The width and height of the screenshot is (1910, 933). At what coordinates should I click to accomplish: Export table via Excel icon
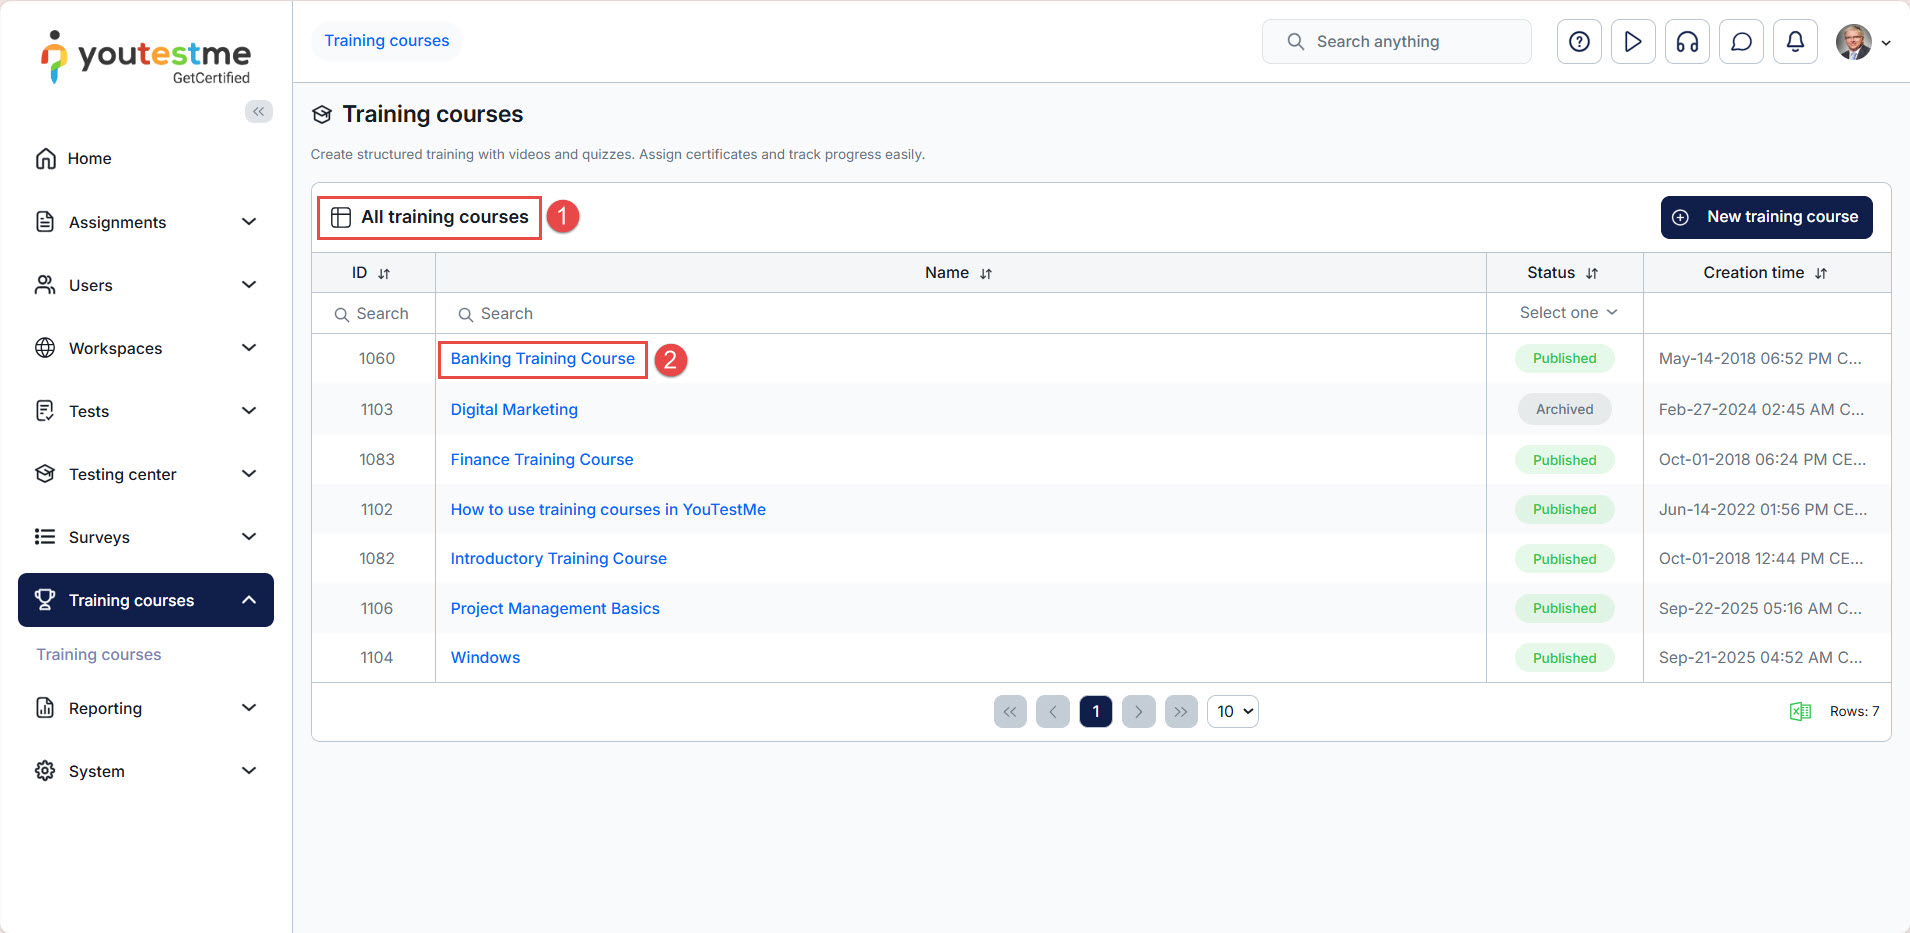1800,711
